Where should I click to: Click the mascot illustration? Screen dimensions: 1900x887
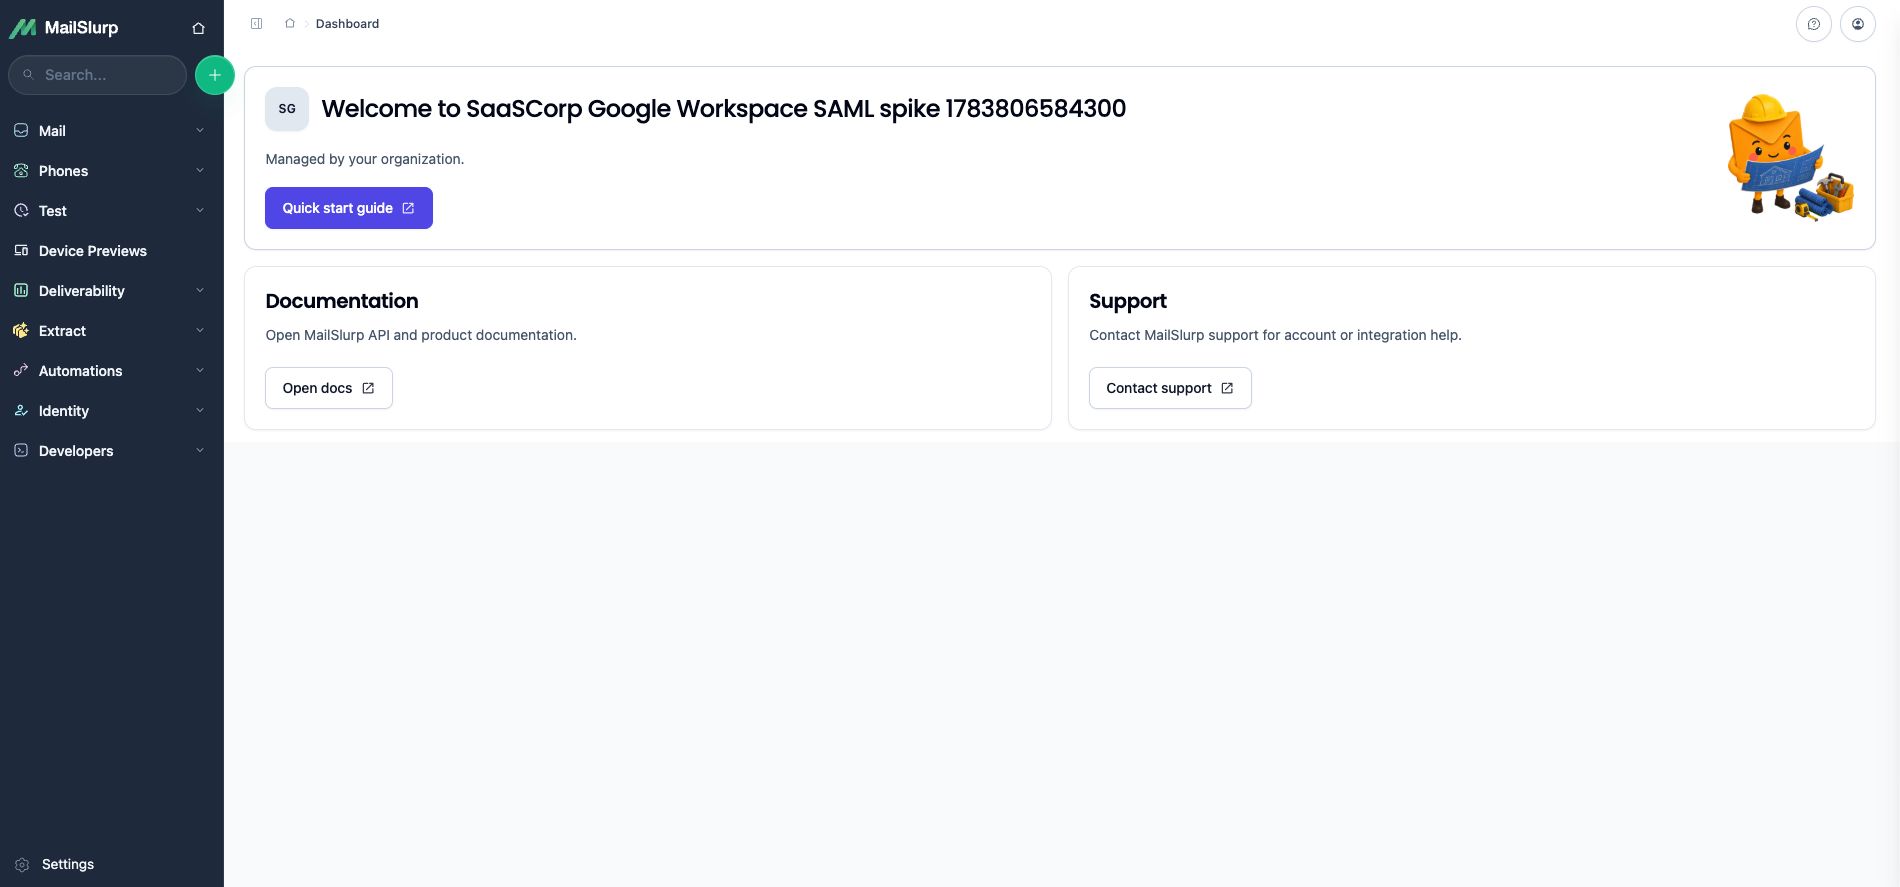1790,157
